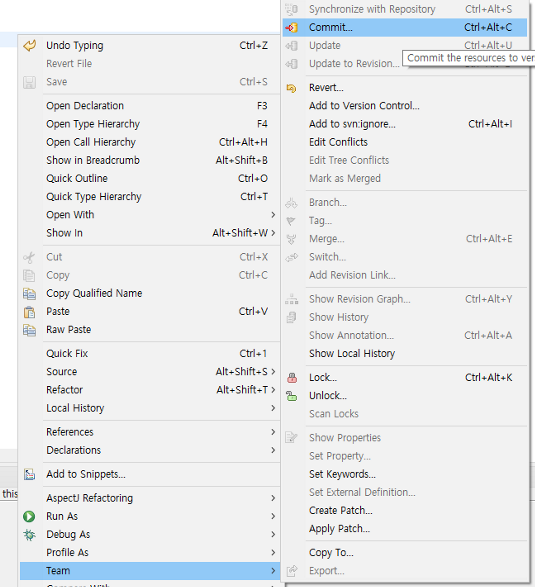Click the Save floppy disk icon
Image resolution: width=535 pixels, height=587 pixels.
30,82
